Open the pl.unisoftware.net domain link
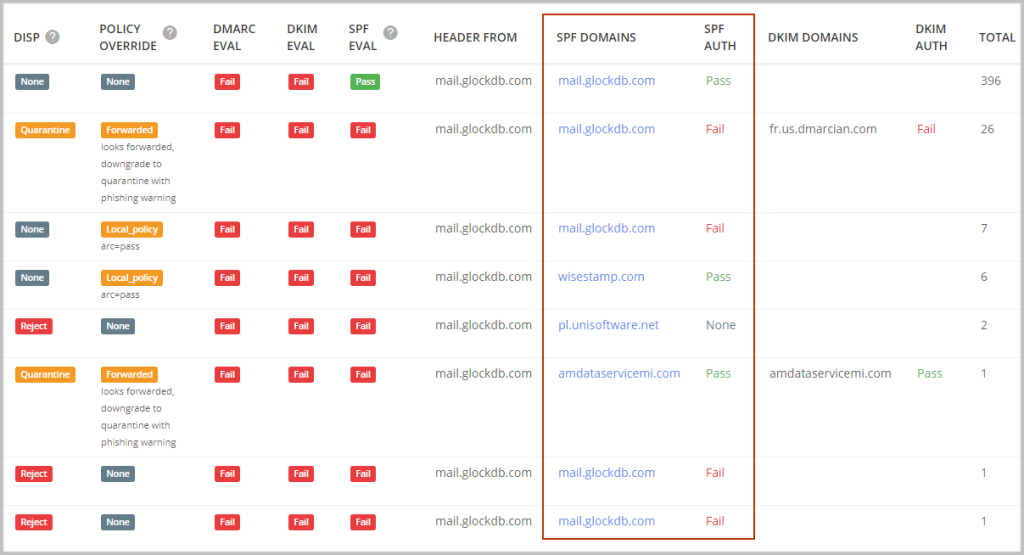The width and height of the screenshot is (1024, 555). [x=608, y=325]
